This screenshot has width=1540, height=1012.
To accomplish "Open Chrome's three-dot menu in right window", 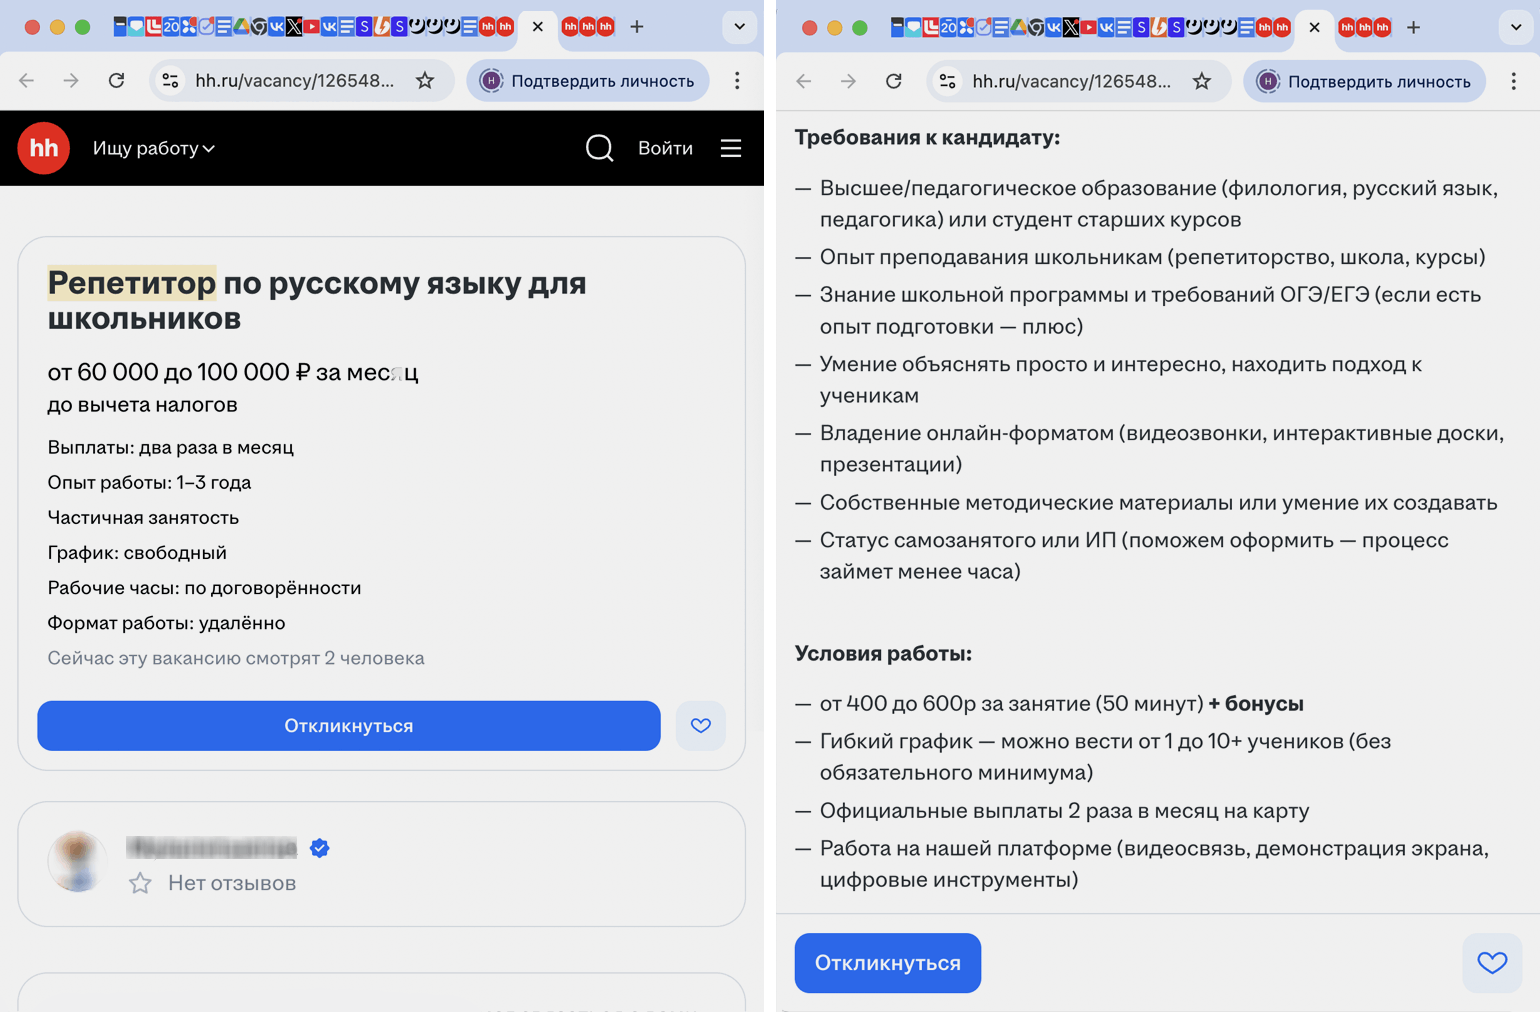I will click(x=1513, y=81).
